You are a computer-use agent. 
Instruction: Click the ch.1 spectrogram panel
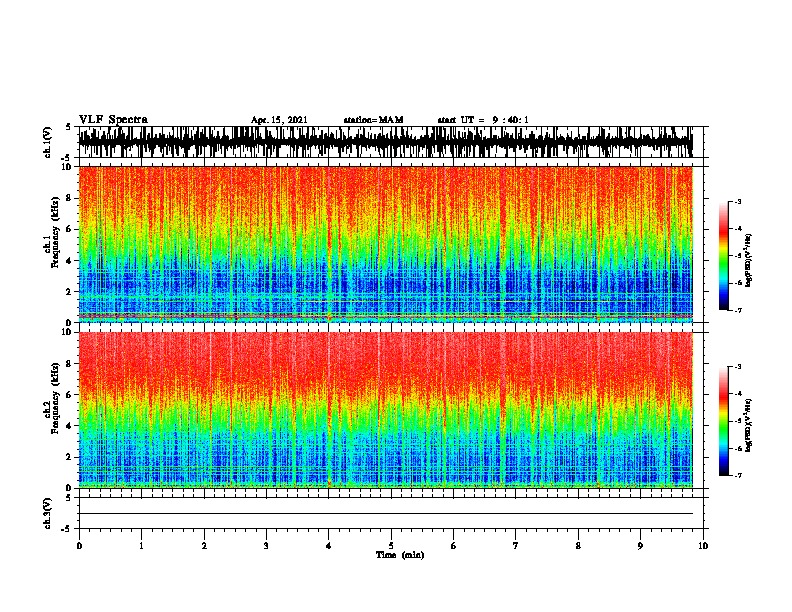(x=385, y=244)
